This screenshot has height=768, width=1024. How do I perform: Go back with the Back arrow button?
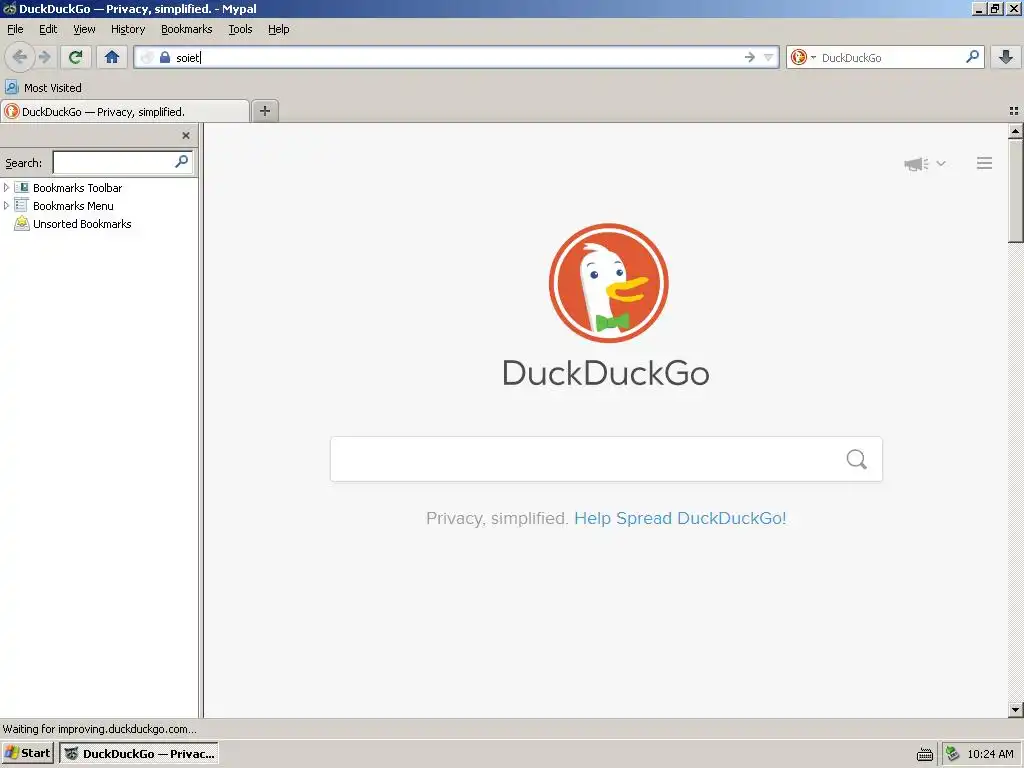20,57
